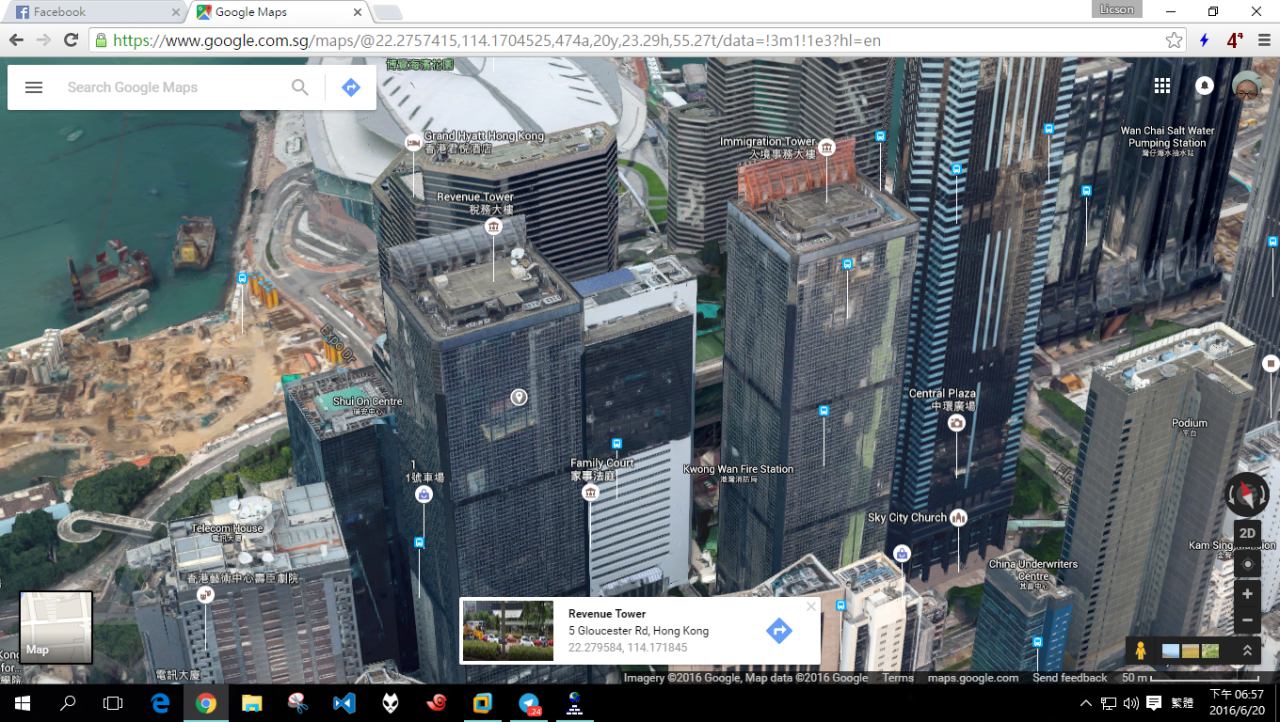Image resolution: width=1280 pixels, height=722 pixels.
Task: Click the Revenue Tower title in card
Action: [607, 614]
